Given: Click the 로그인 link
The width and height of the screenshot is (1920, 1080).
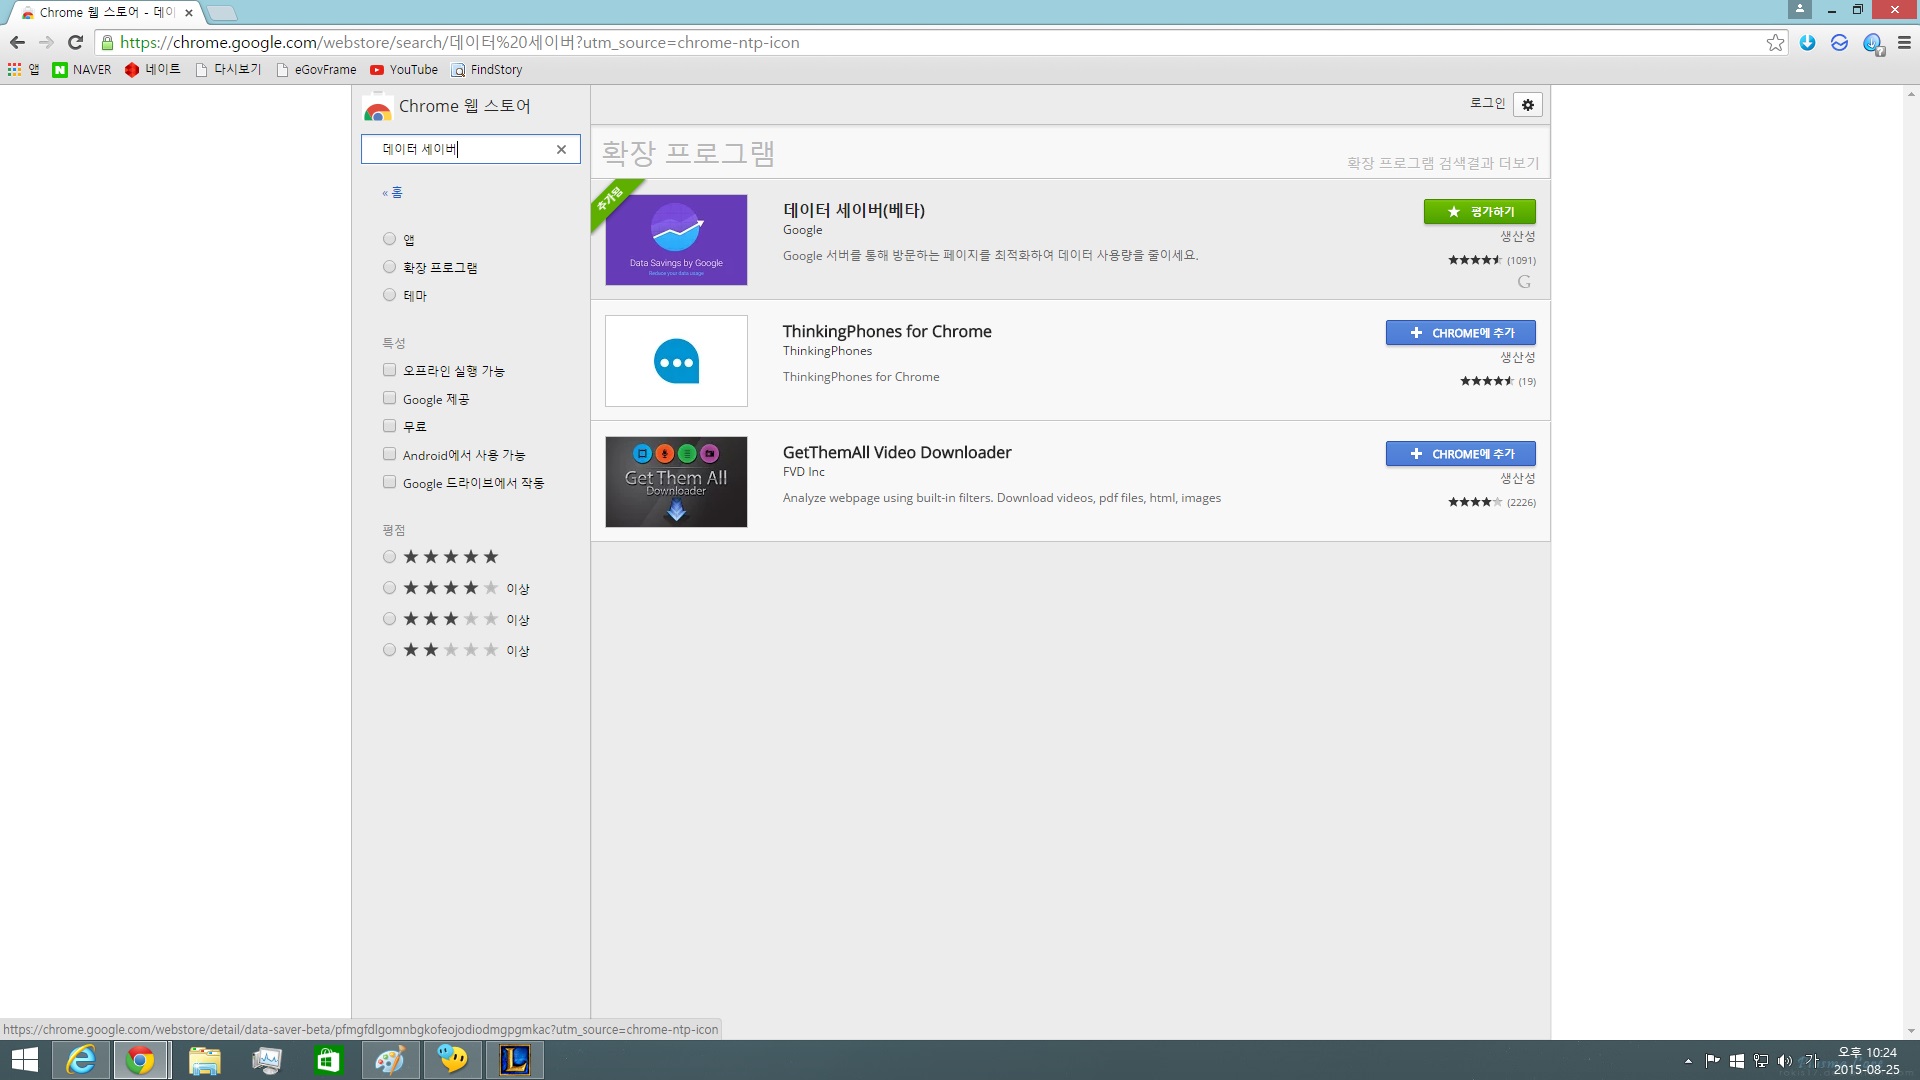Looking at the screenshot, I should coord(1487,103).
